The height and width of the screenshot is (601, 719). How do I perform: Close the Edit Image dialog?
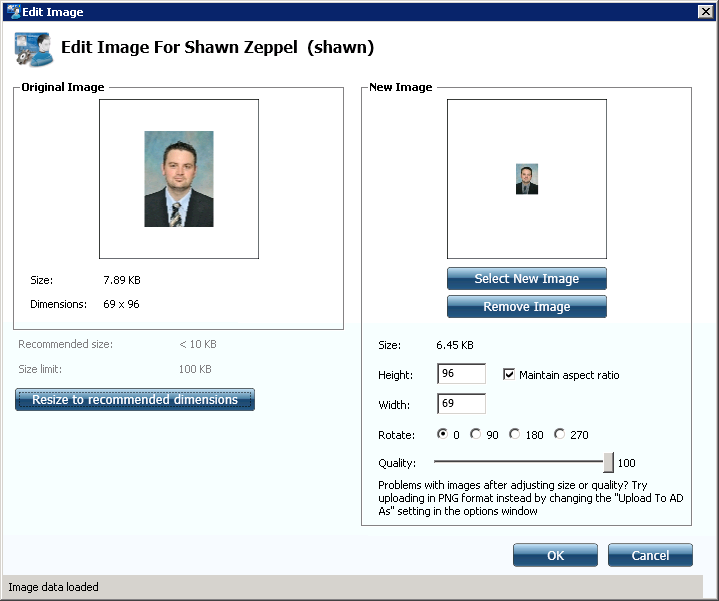[x=705, y=11]
